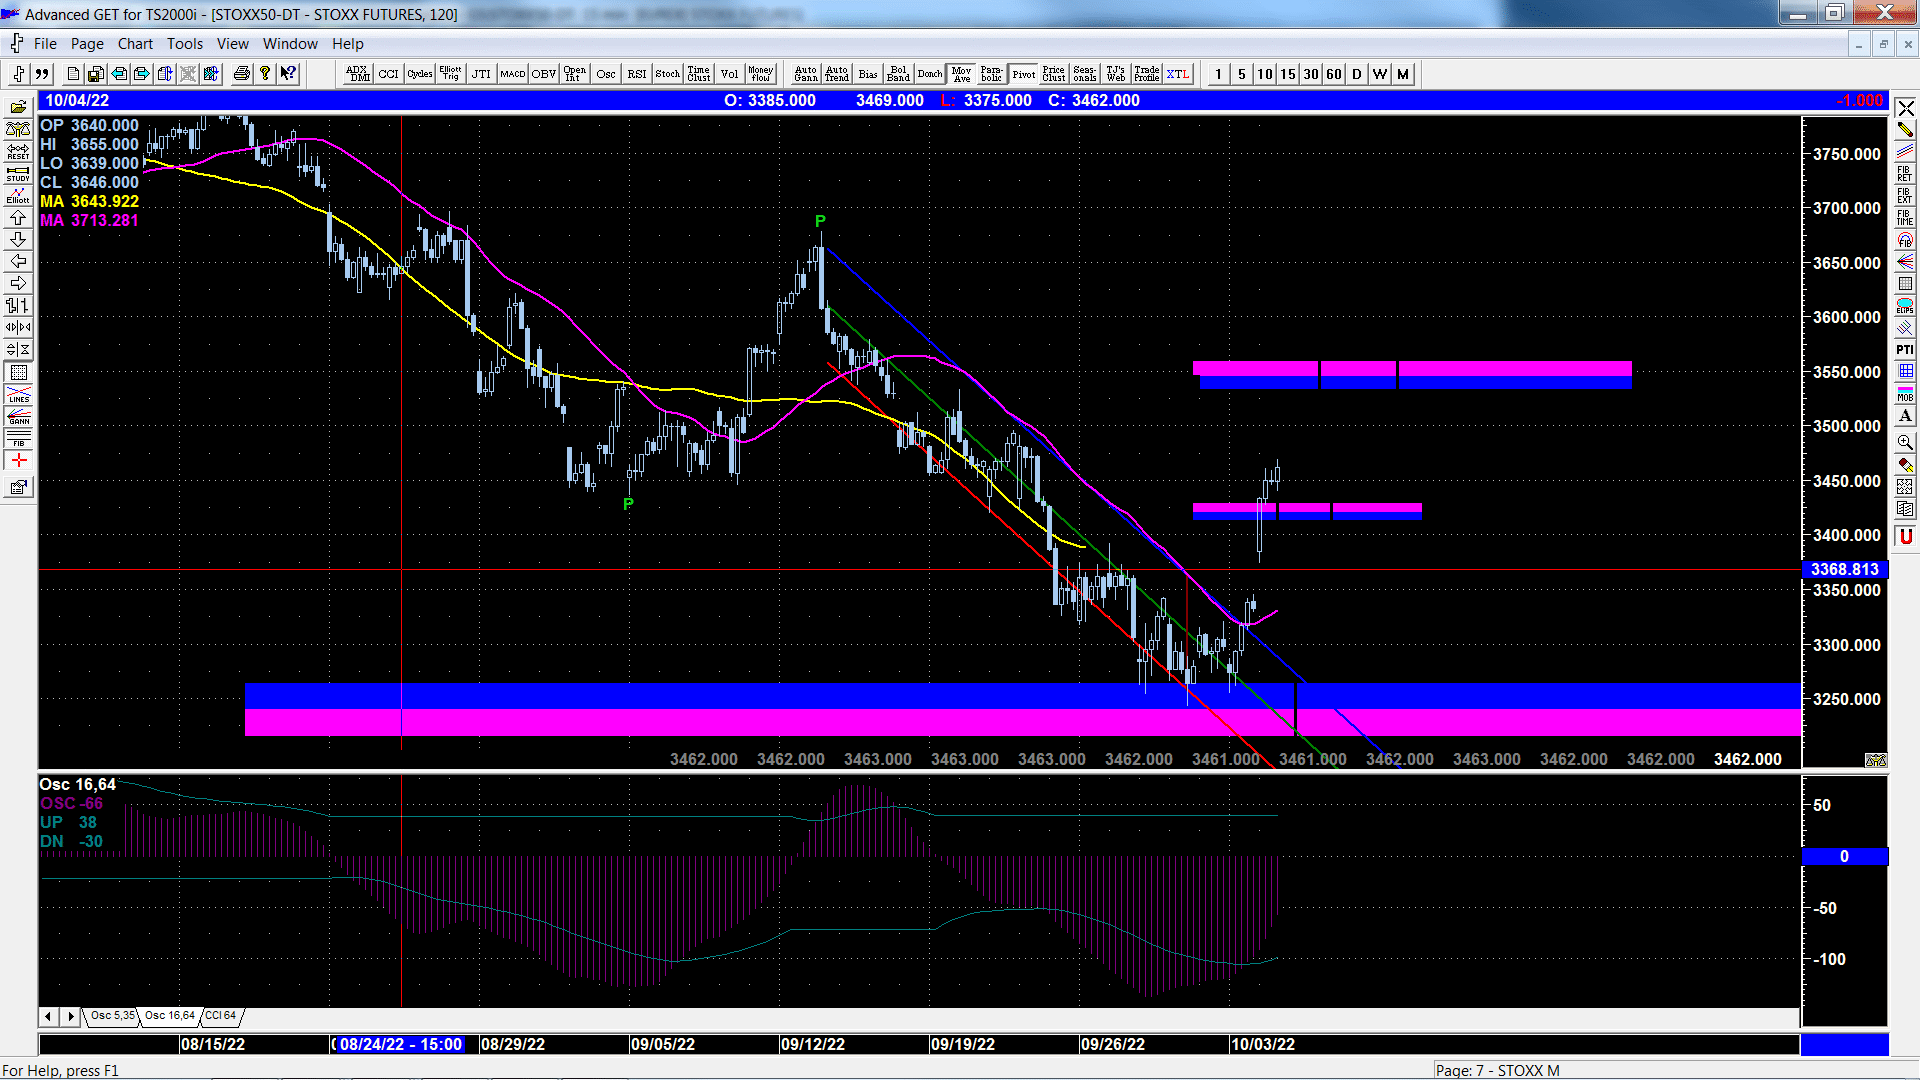The height and width of the screenshot is (1080, 1920).
Task: Click the Auto Gann button
Action: pos(805,74)
